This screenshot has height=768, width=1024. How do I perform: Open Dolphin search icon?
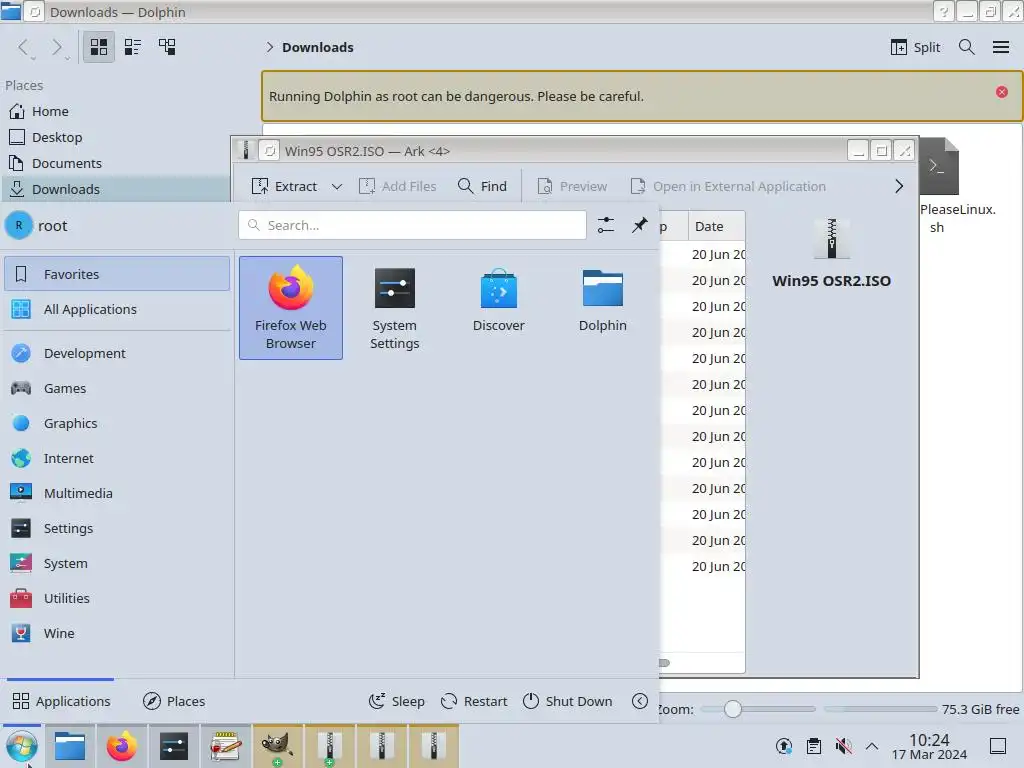[967, 47]
